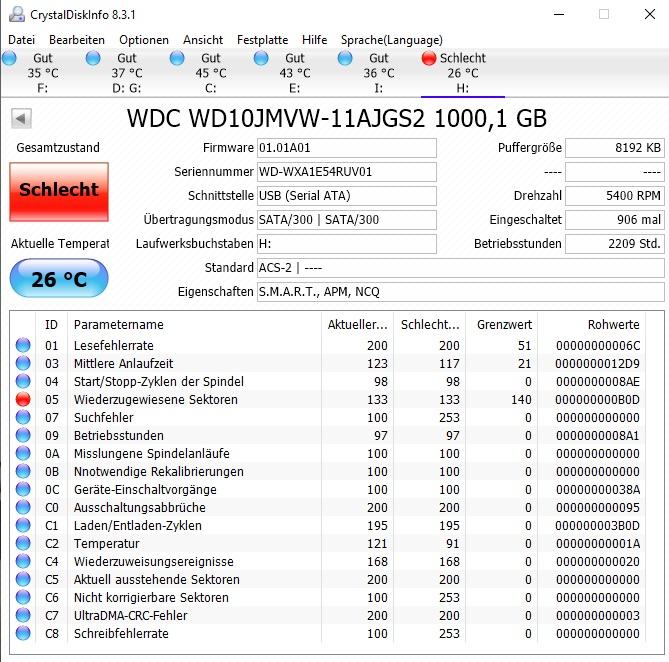
Task: Click the Firmware field 01.01A01
Action: [346, 148]
